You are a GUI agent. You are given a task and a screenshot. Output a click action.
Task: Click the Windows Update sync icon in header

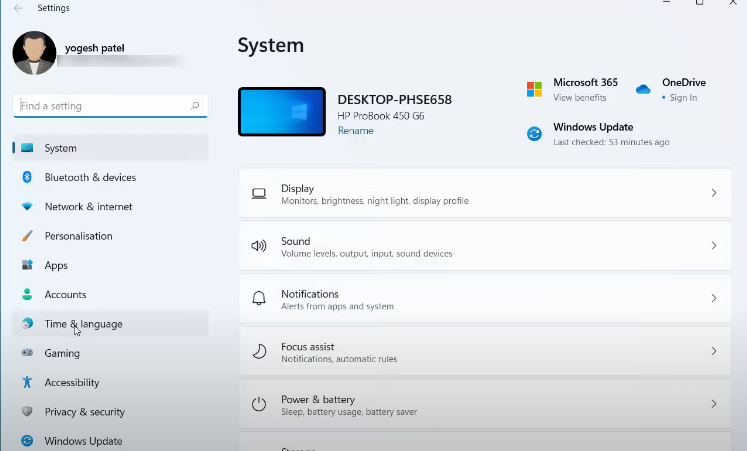[534, 134]
